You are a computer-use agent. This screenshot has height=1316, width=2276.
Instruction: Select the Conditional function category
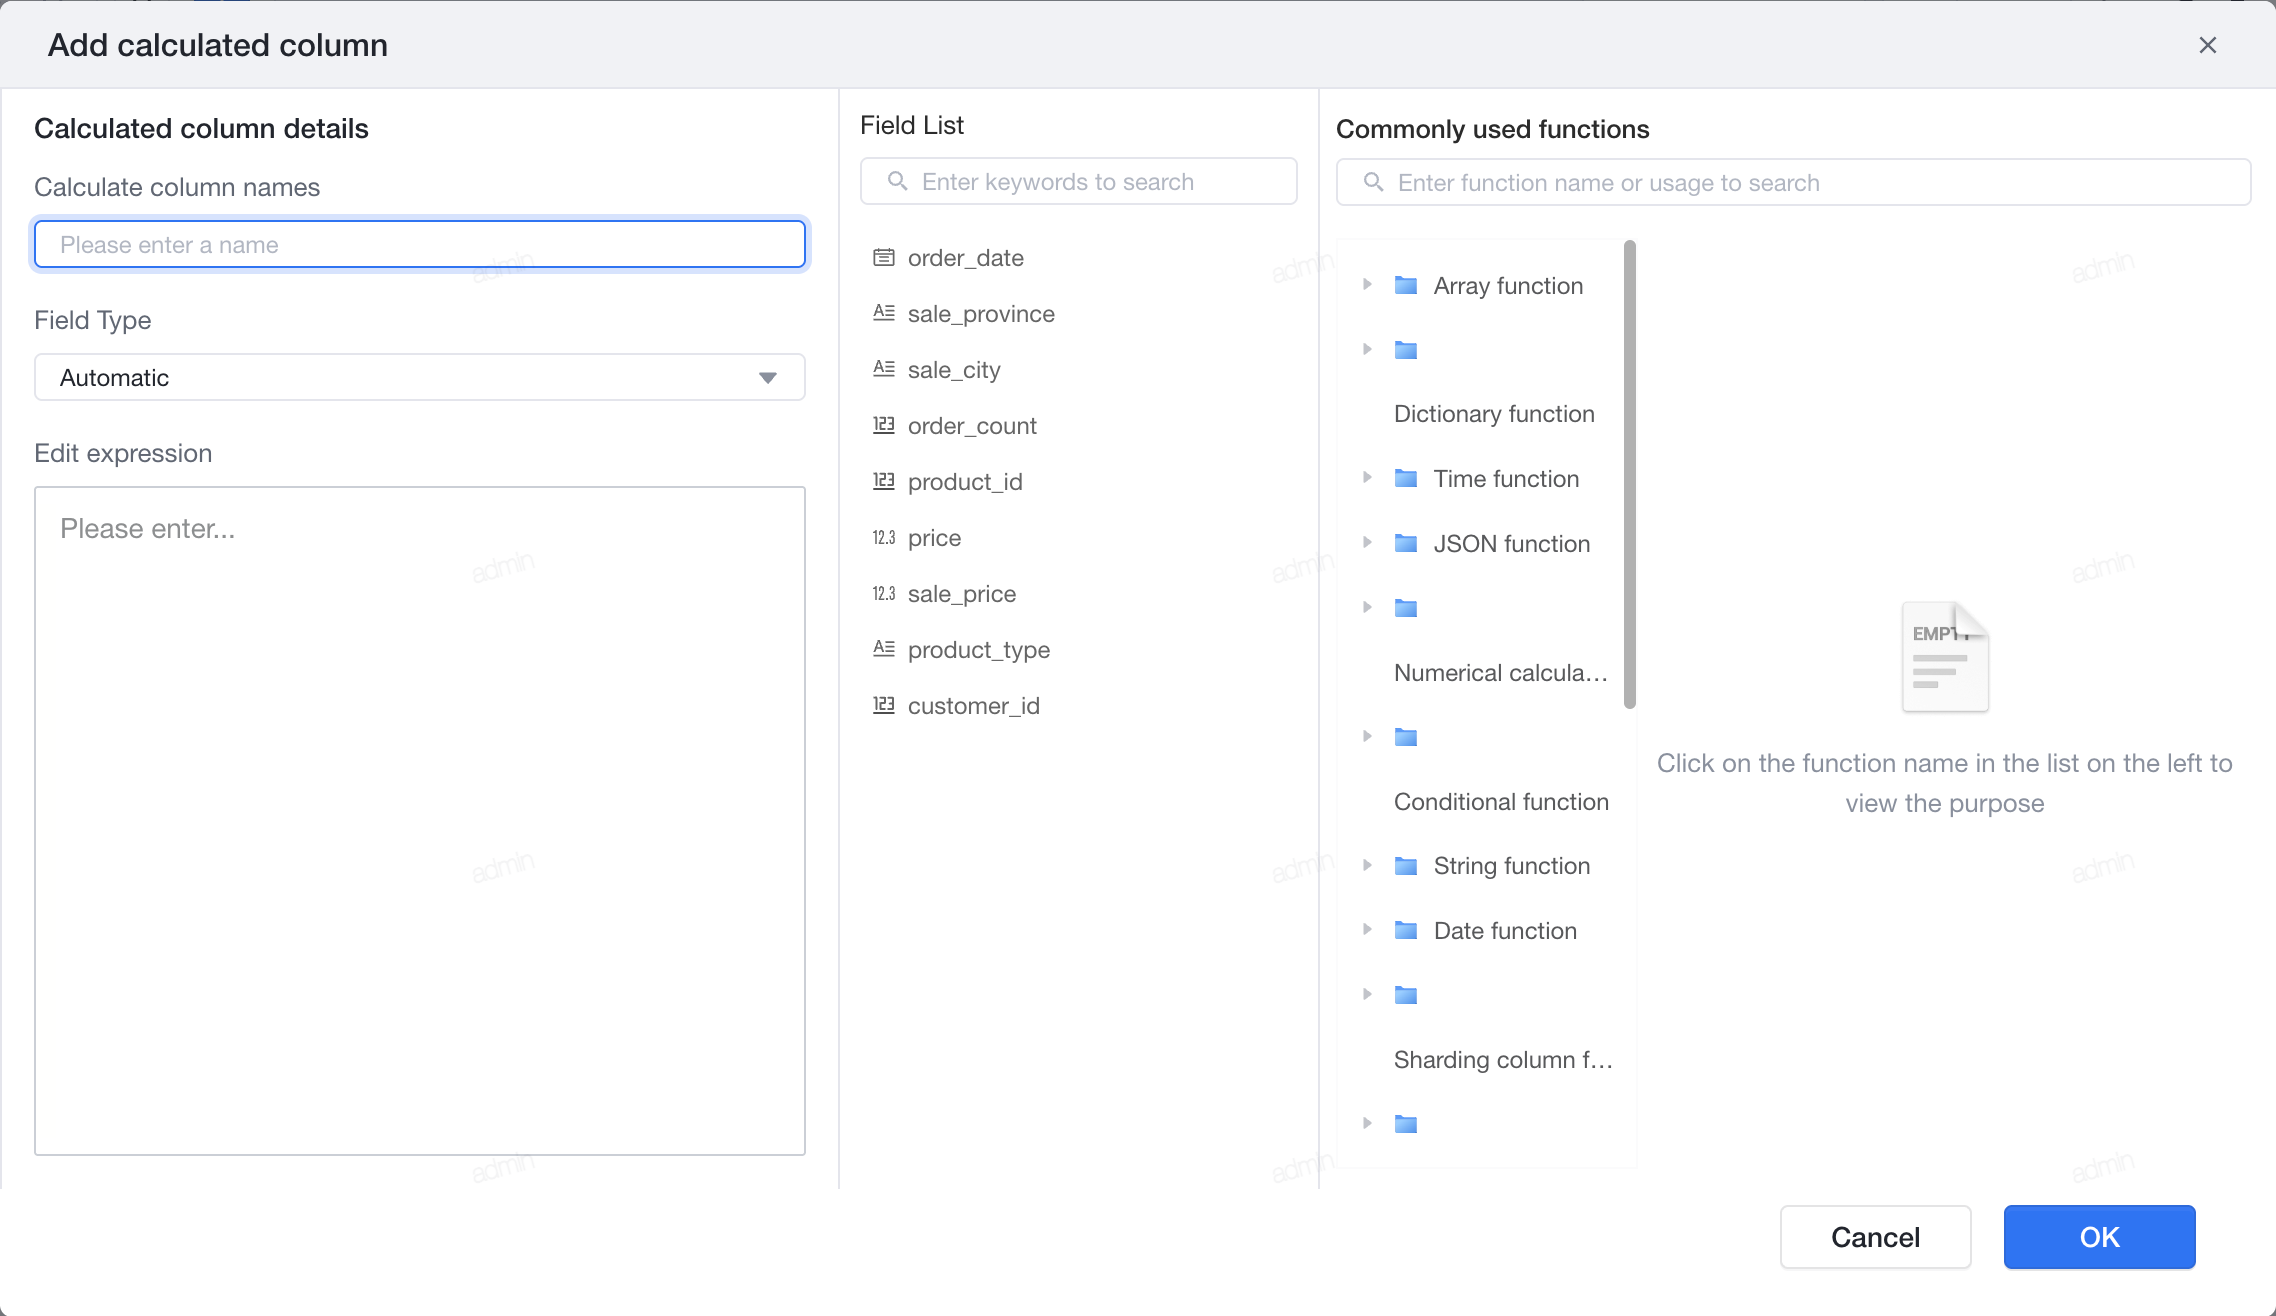[1501, 802]
